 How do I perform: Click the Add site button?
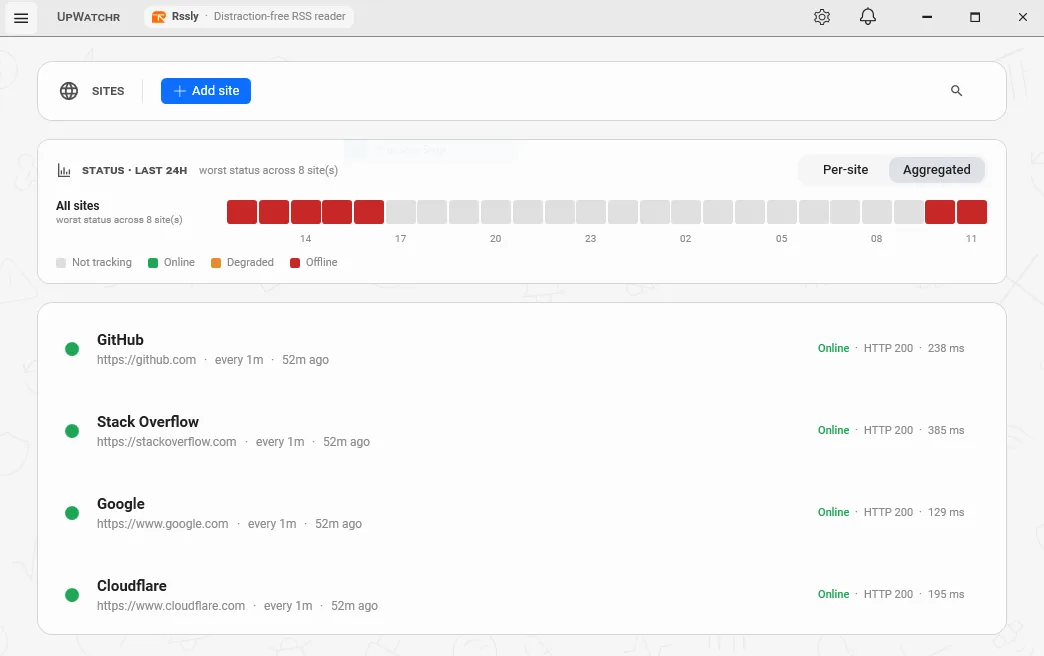click(x=206, y=91)
